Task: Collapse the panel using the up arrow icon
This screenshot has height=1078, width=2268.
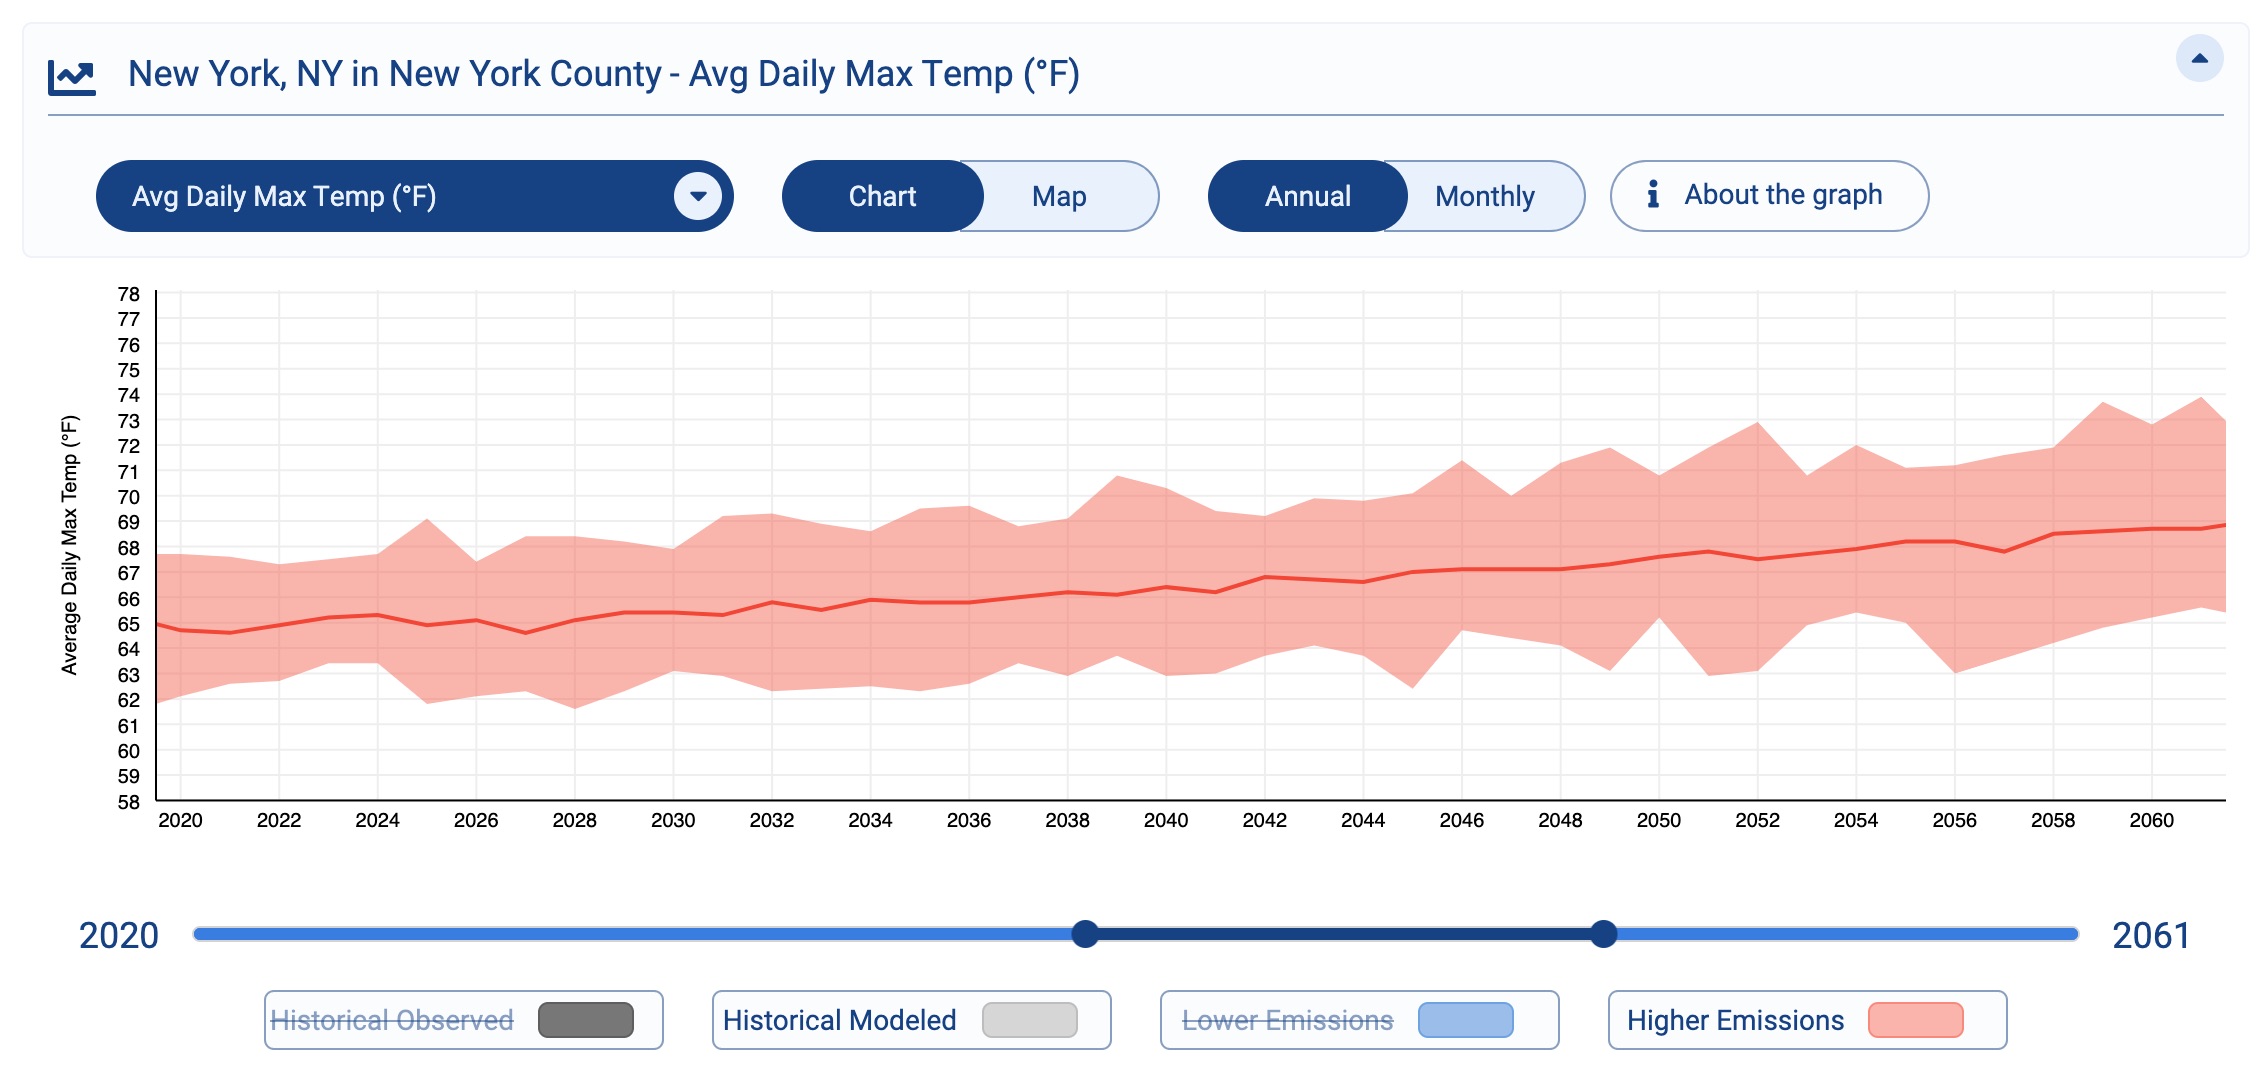Action: pyautogui.click(x=2198, y=57)
